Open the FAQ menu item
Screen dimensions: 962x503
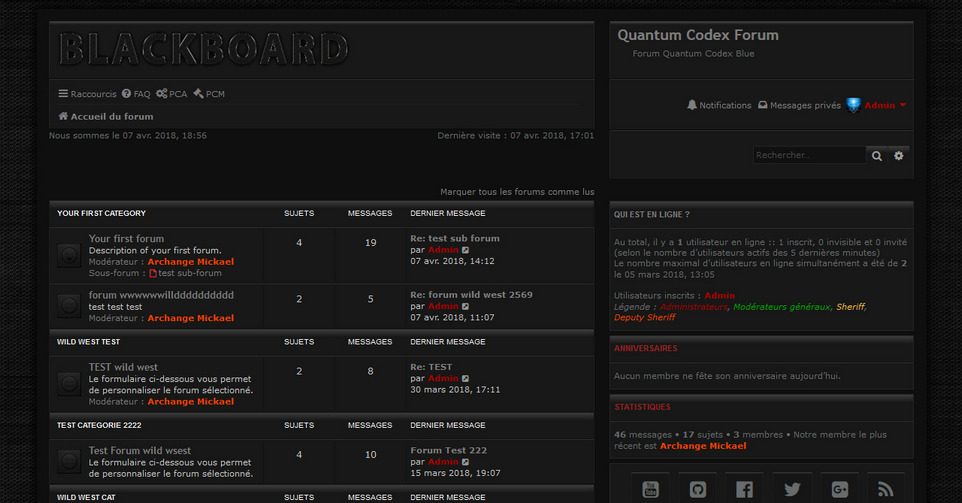pos(136,94)
